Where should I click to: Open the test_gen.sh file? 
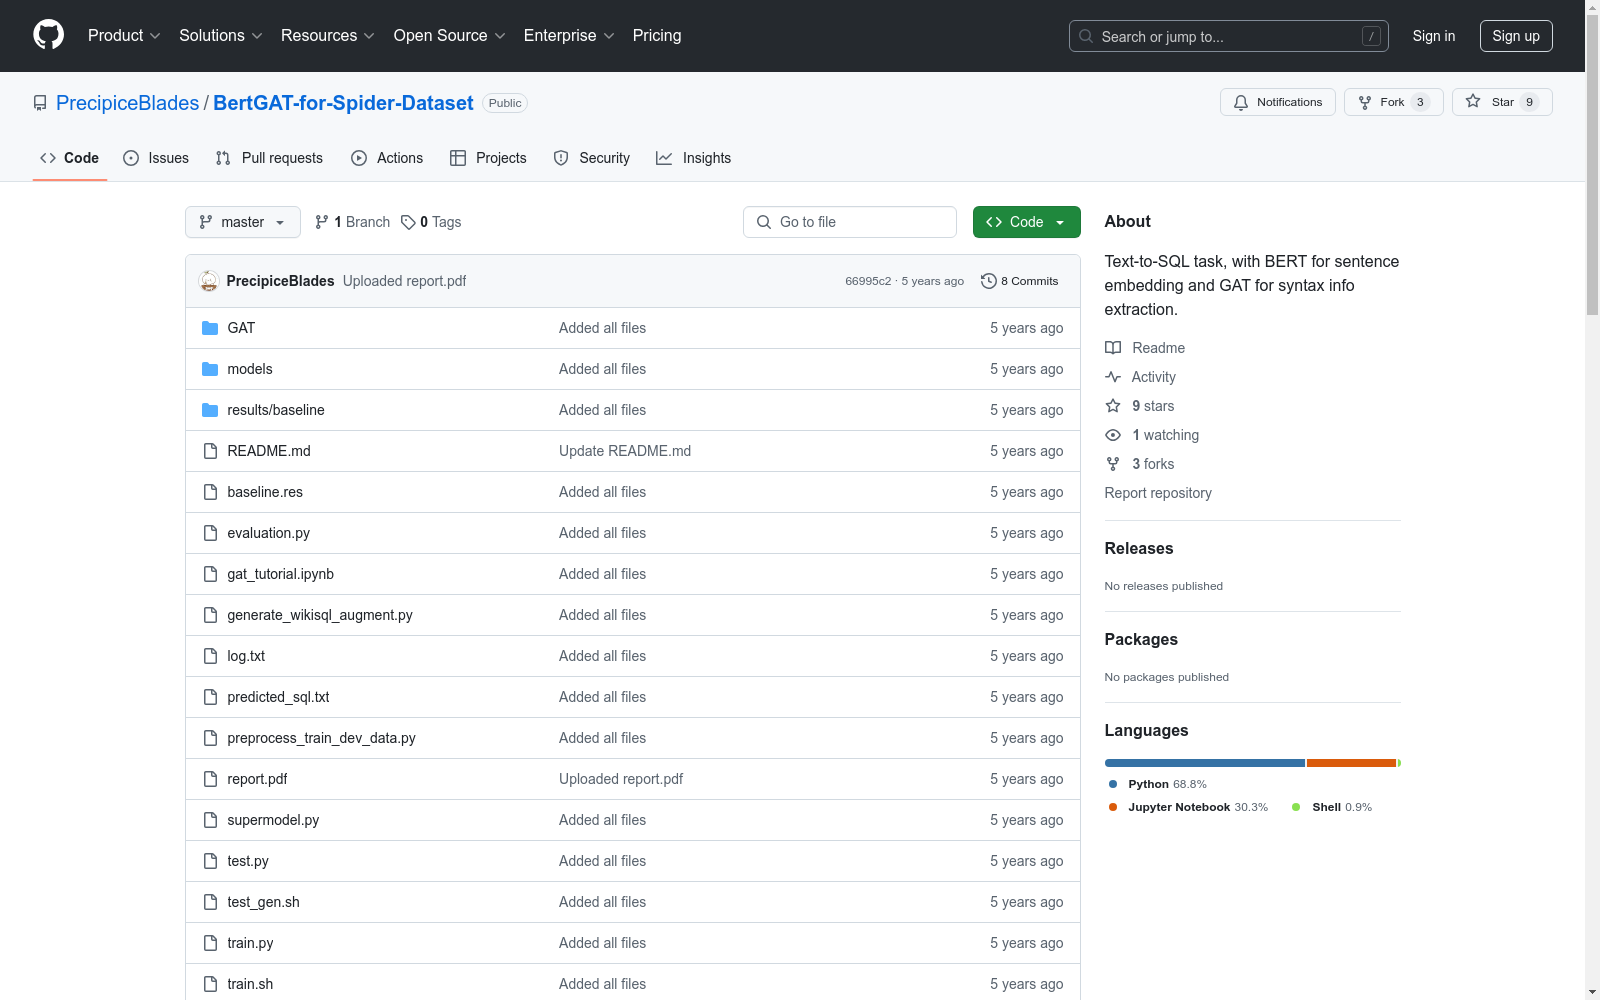tap(263, 902)
